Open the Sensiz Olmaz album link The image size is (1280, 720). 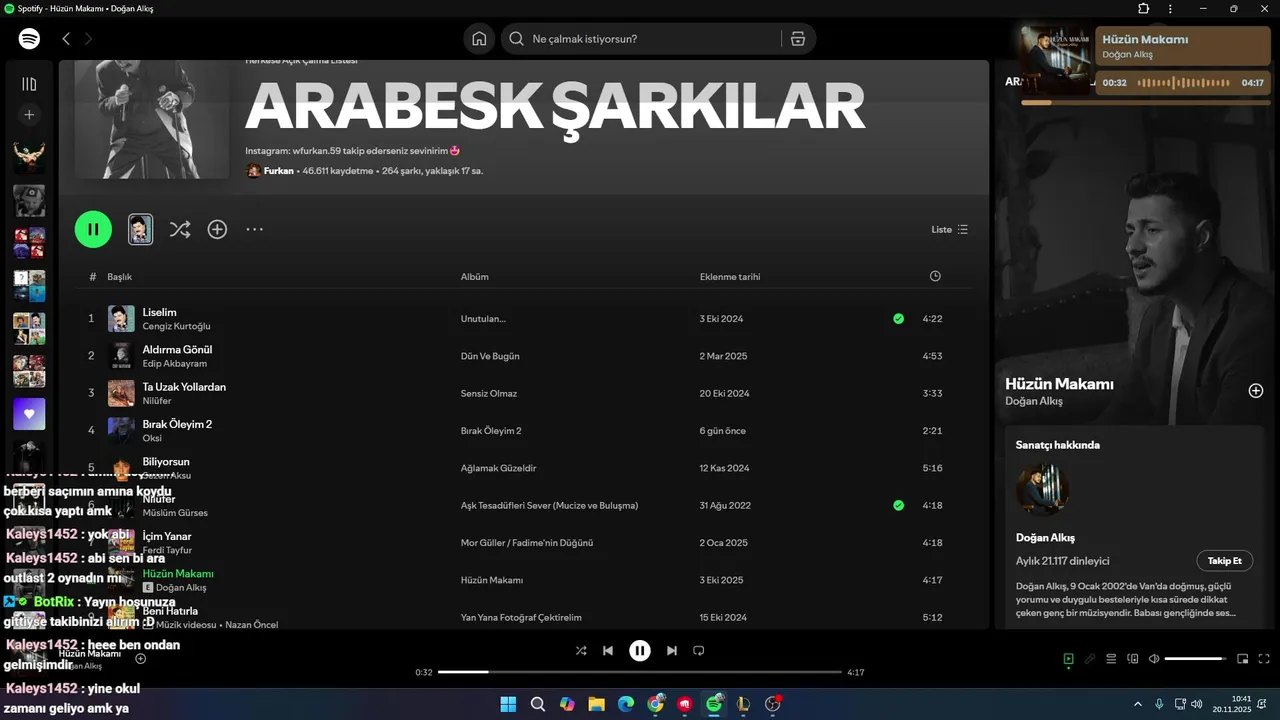point(489,394)
